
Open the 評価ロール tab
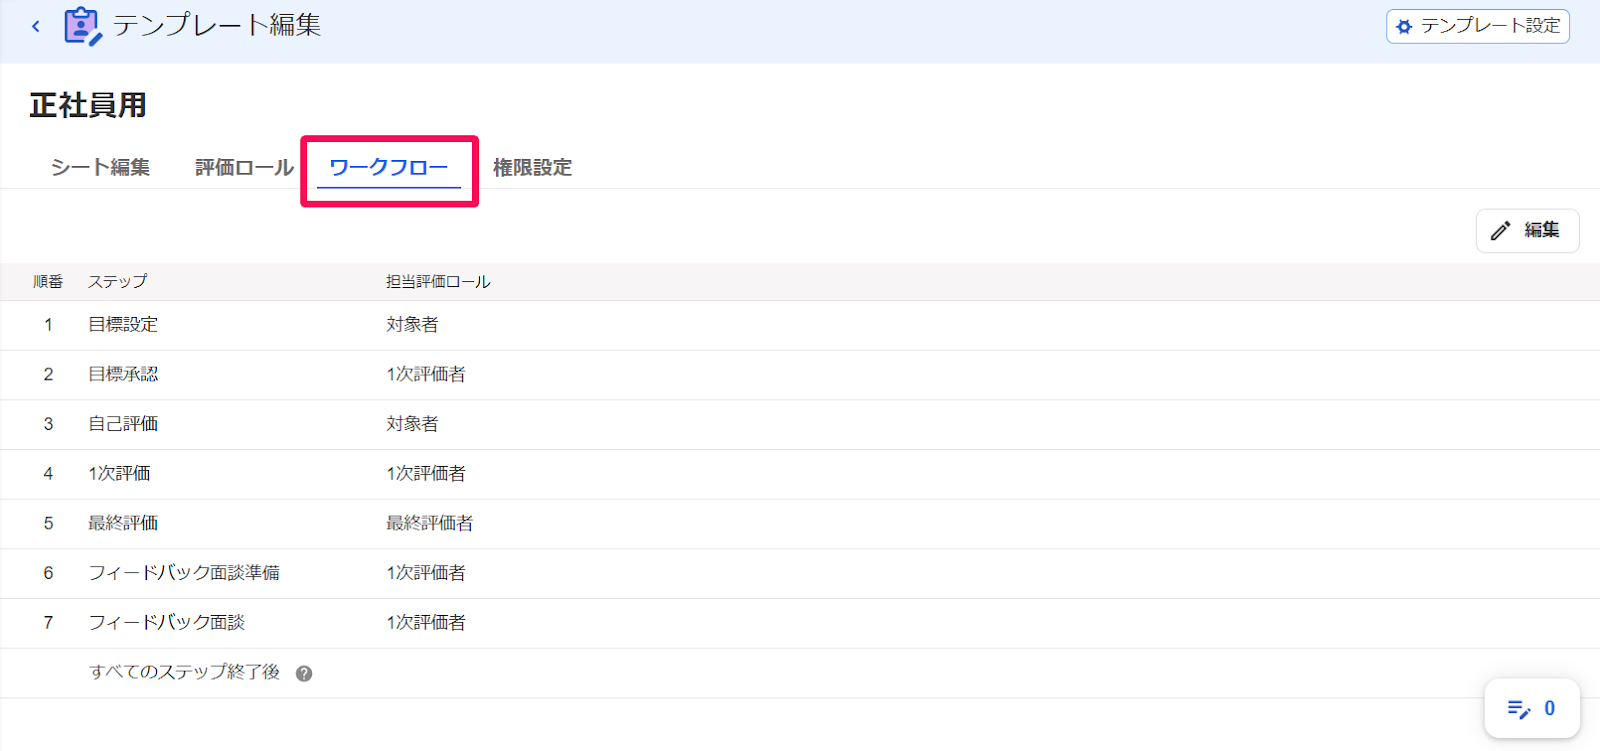pos(244,168)
